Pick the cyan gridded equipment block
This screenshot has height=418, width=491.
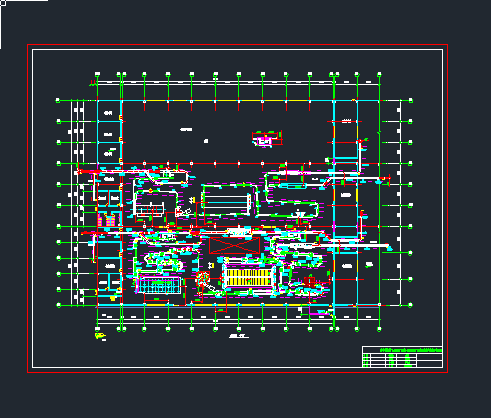[159, 285]
